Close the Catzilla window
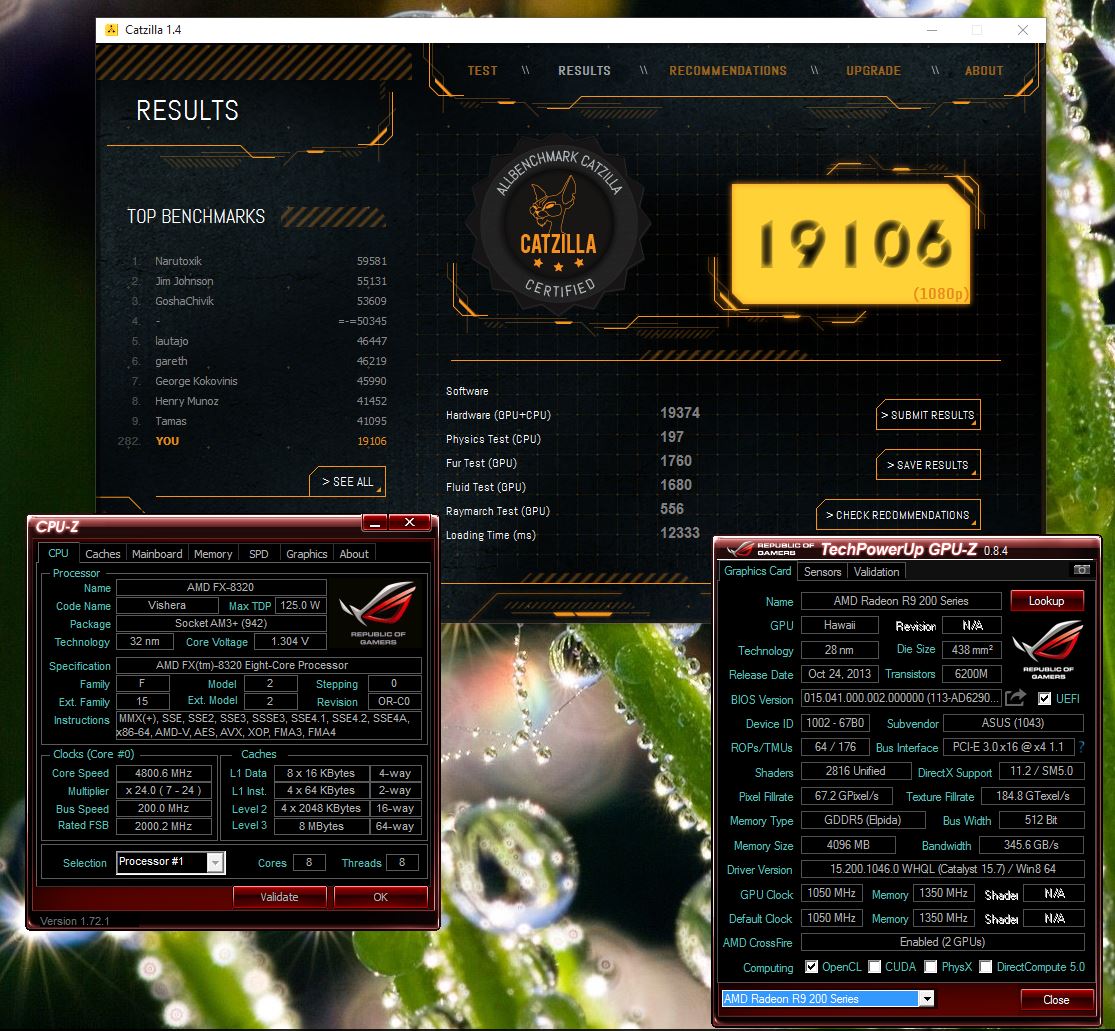Screen dimensions: 1115x1031 pos(1023,30)
